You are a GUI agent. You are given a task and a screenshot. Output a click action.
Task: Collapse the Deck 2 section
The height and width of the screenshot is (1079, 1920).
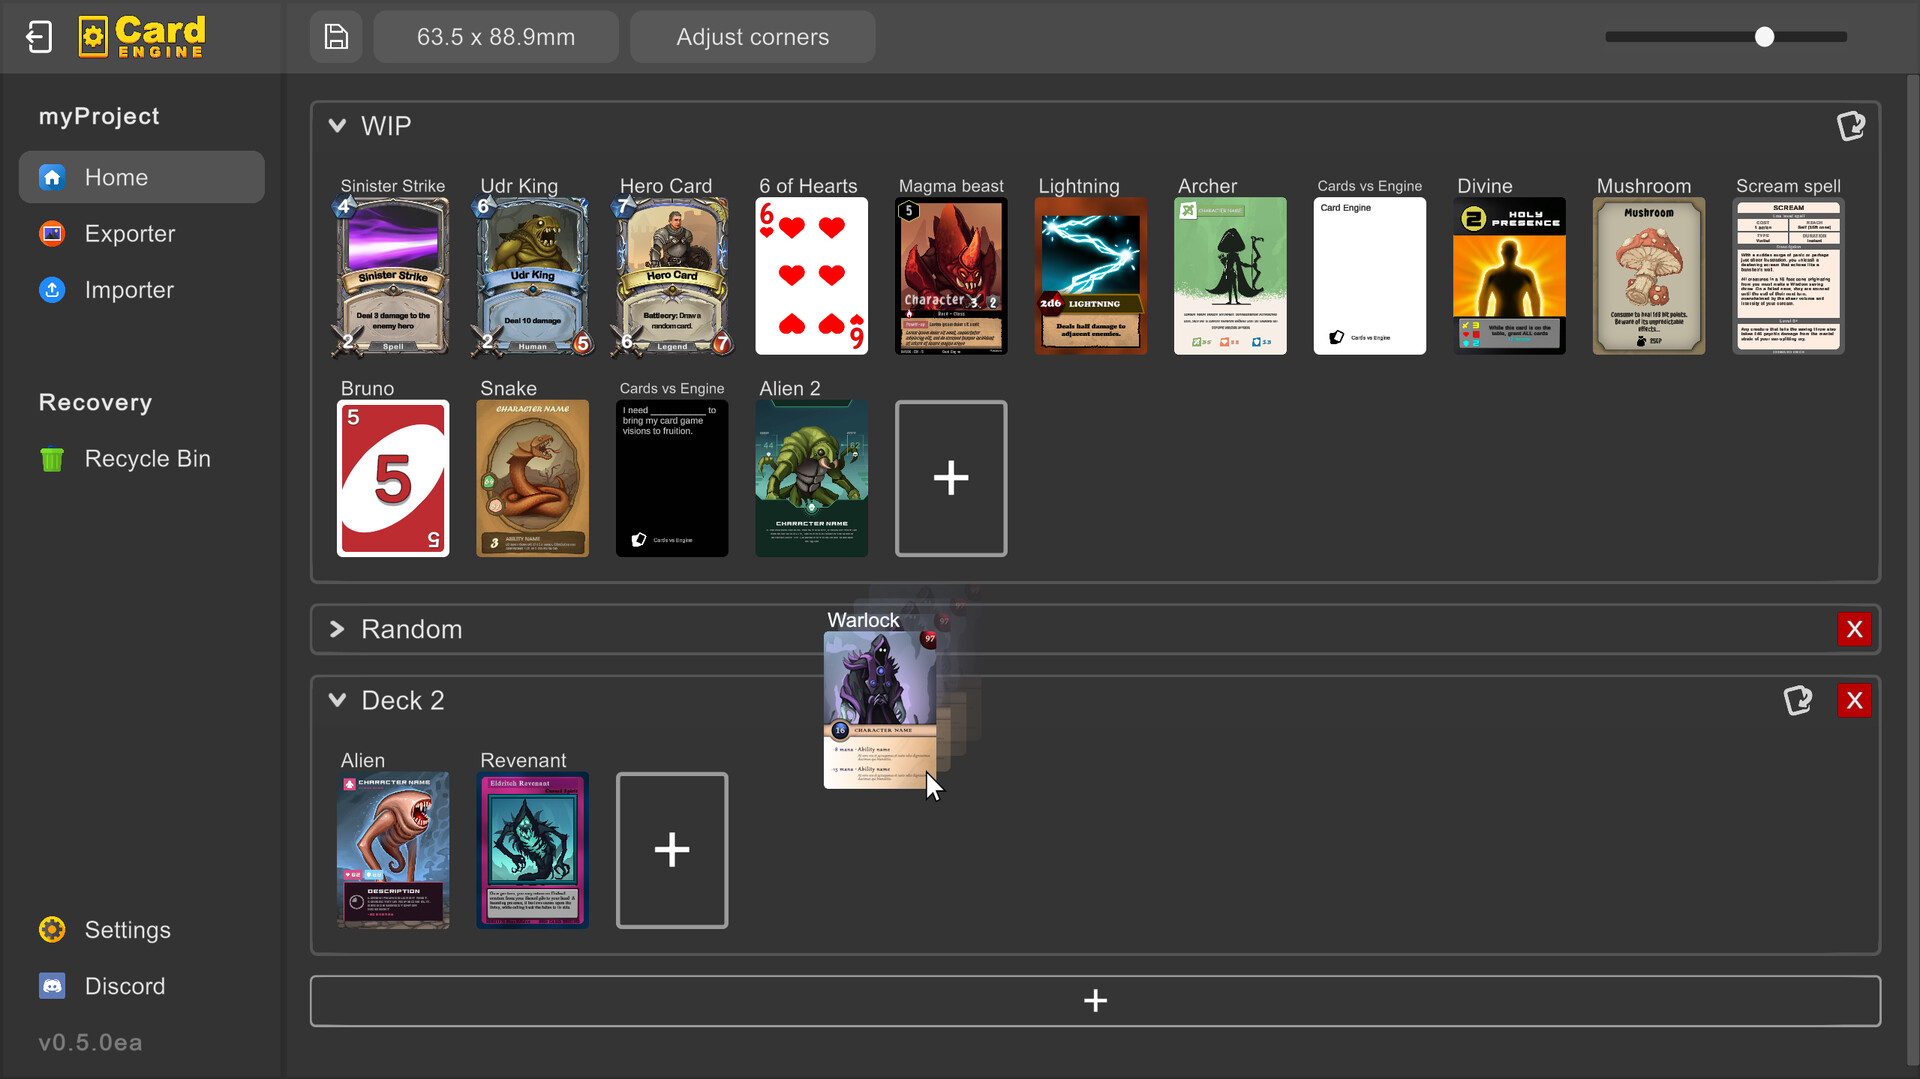[338, 700]
